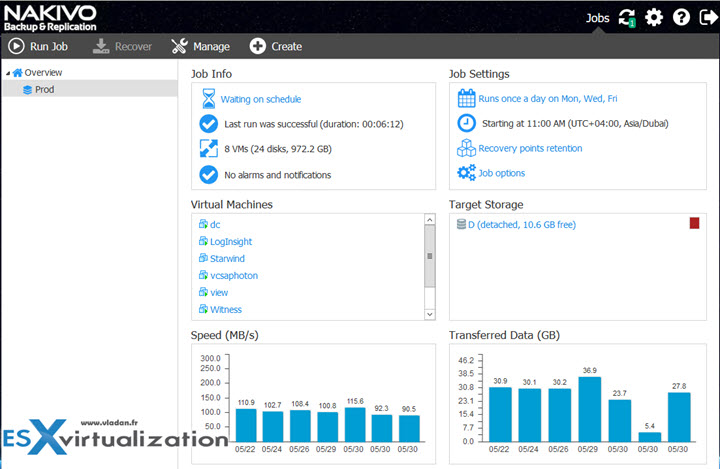Screen dimensions: 720x469
Task: Open the help question mark icon
Action: tap(681, 18)
